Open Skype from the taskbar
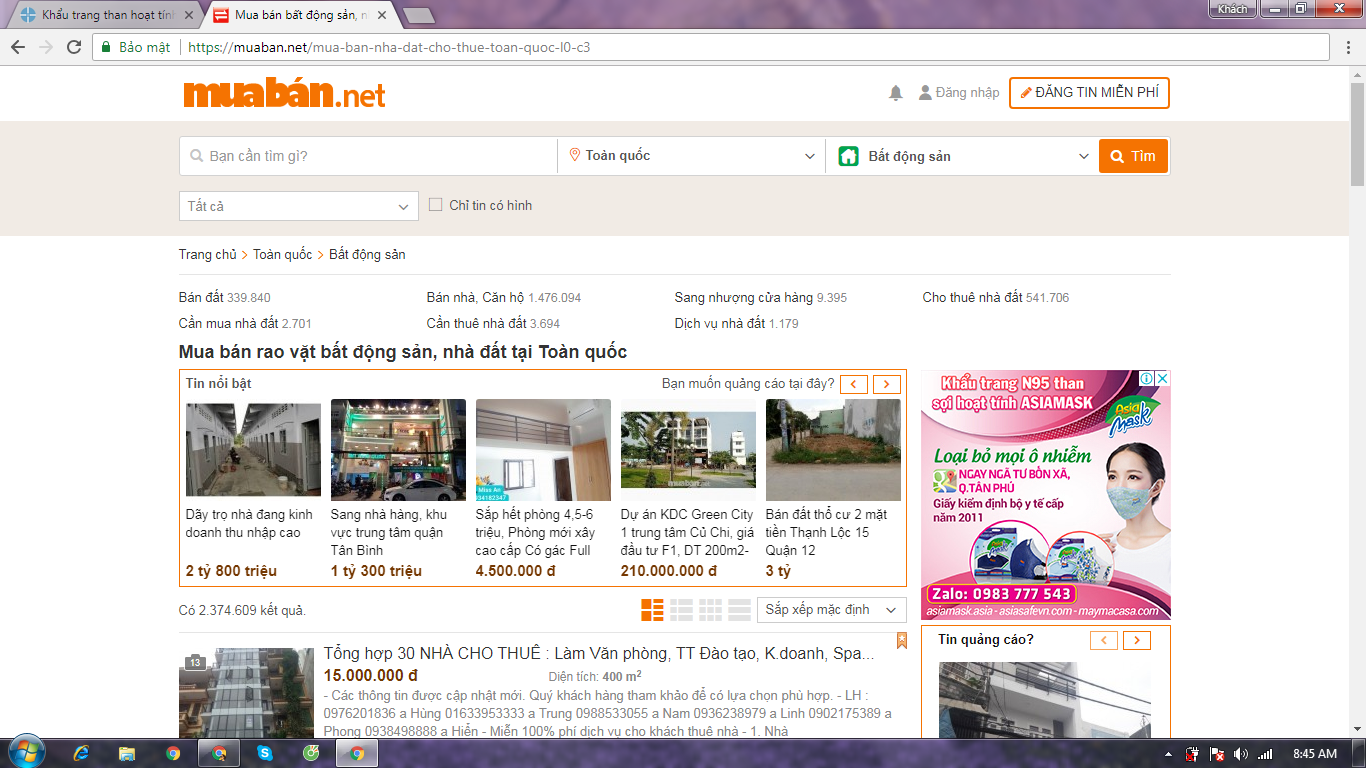This screenshot has height=768, width=1366. tap(265, 753)
